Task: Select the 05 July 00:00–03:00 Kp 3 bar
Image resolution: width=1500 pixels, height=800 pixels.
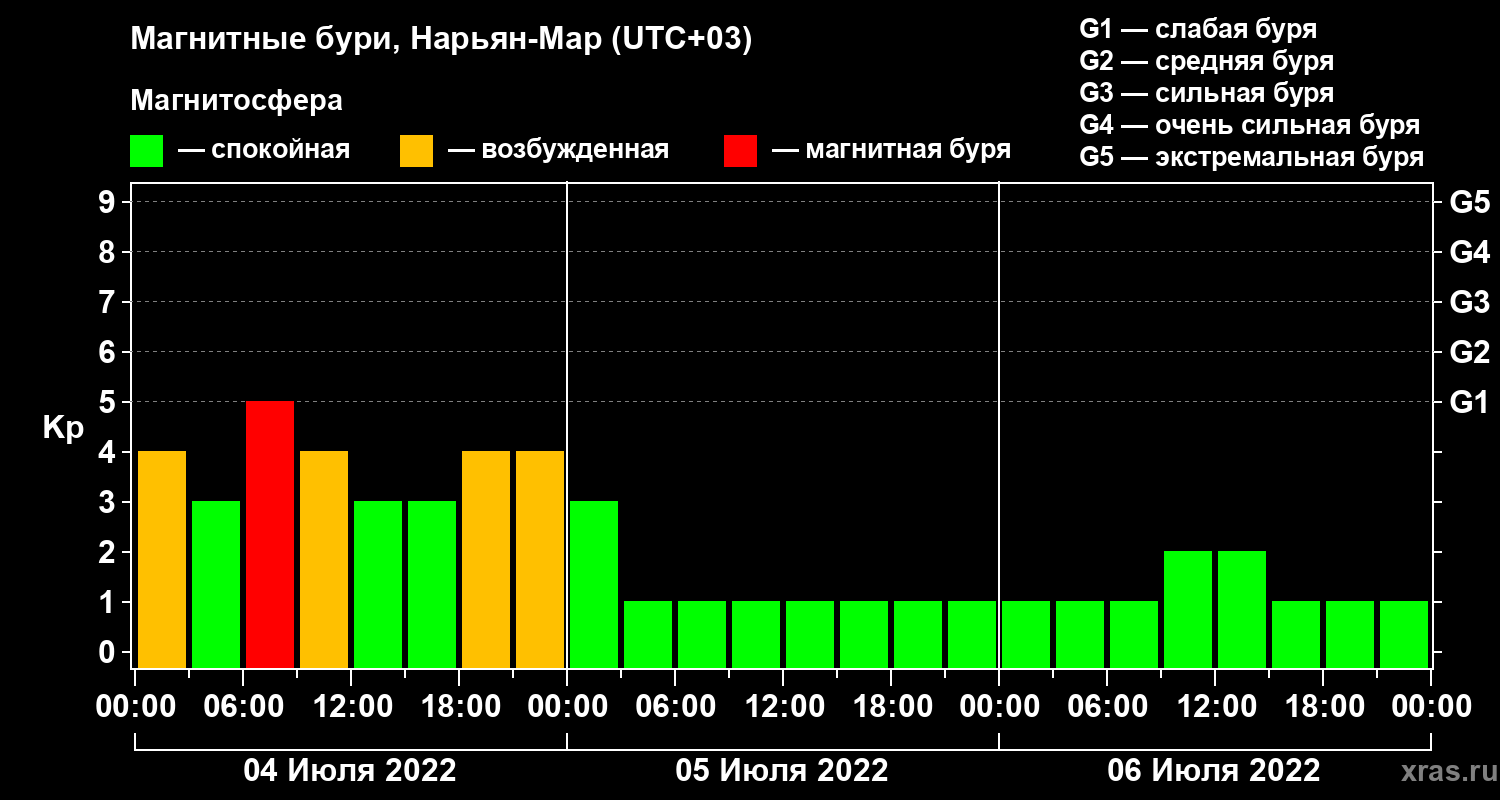Action: point(594,584)
